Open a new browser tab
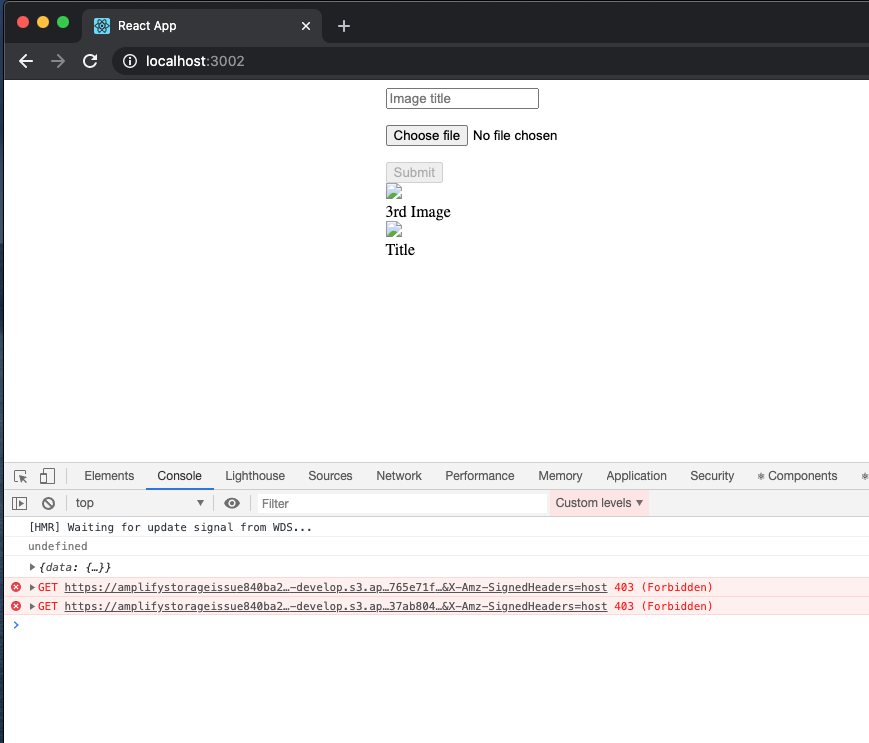This screenshot has height=743, width=869. click(344, 26)
